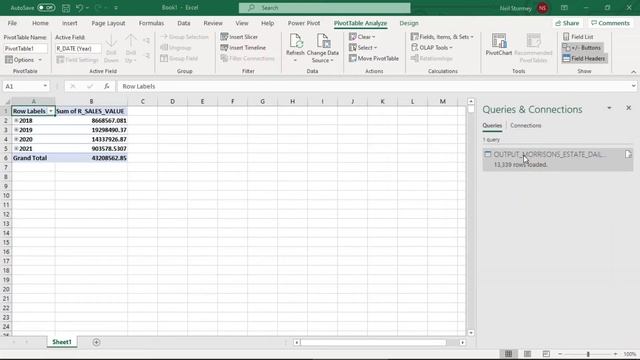Click the Refresh data icon
This screenshot has height=360, width=640.
click(x=295, y=41)
